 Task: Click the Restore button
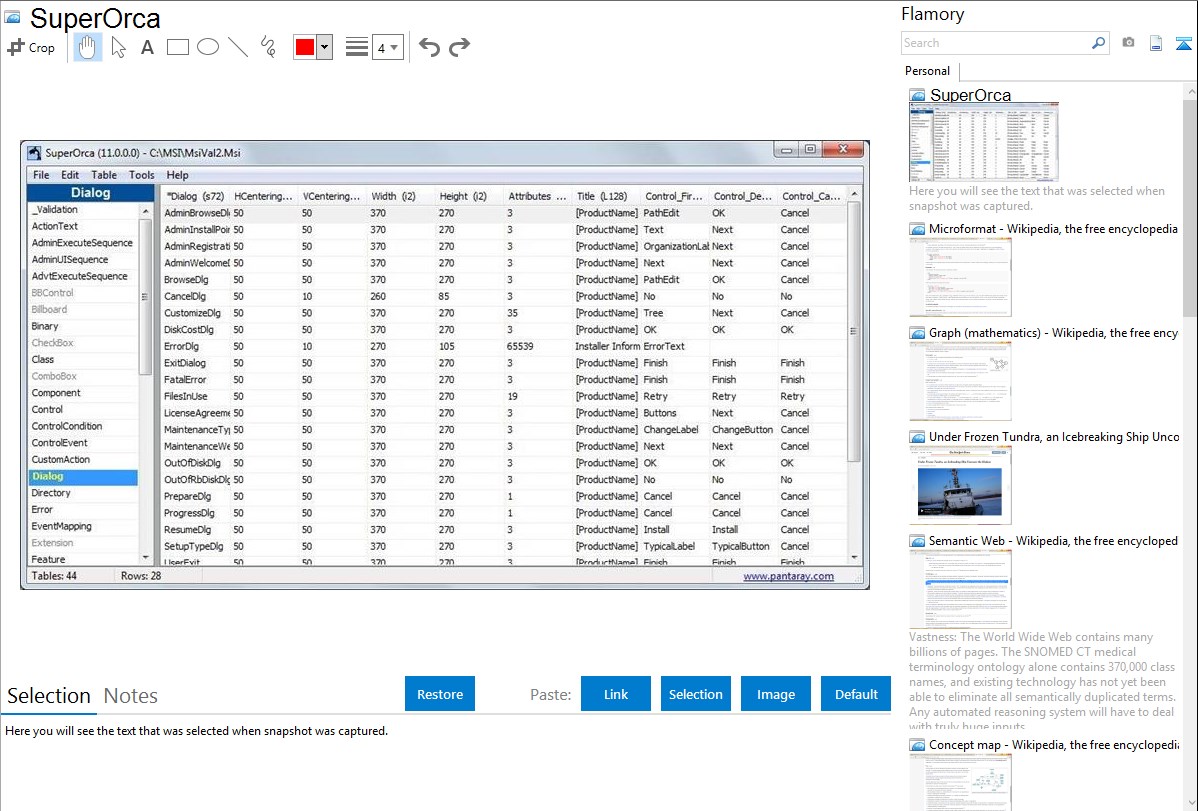point(440,694)
